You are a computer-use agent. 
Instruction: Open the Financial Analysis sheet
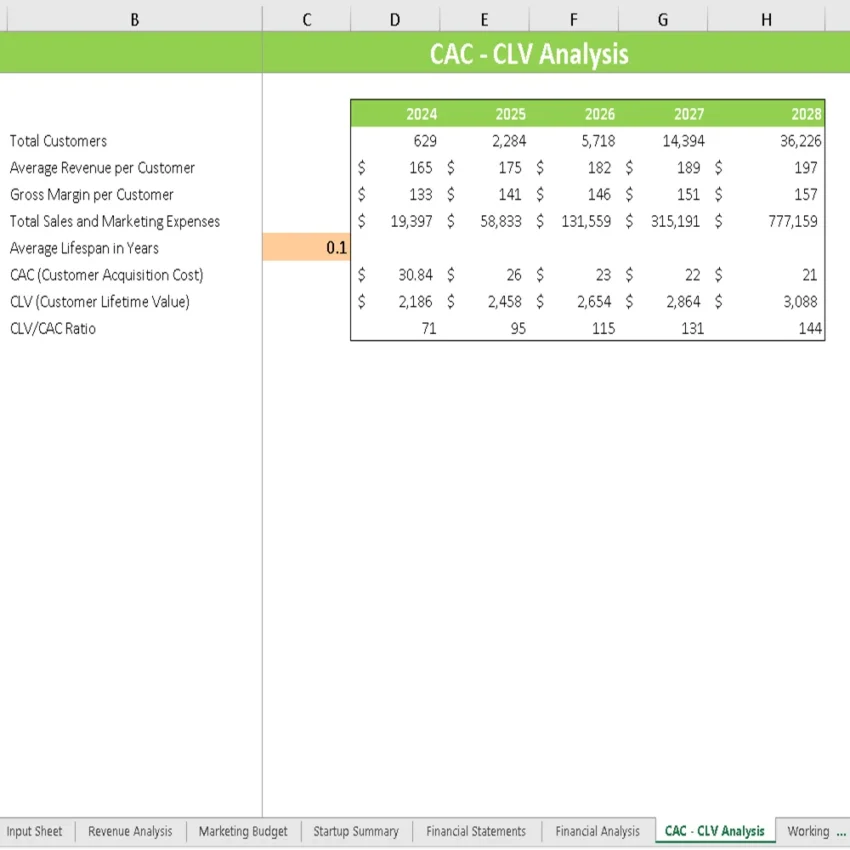click(597, 831)
